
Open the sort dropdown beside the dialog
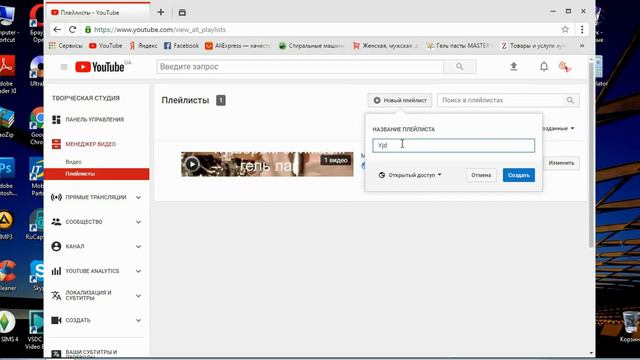point(558,129)
